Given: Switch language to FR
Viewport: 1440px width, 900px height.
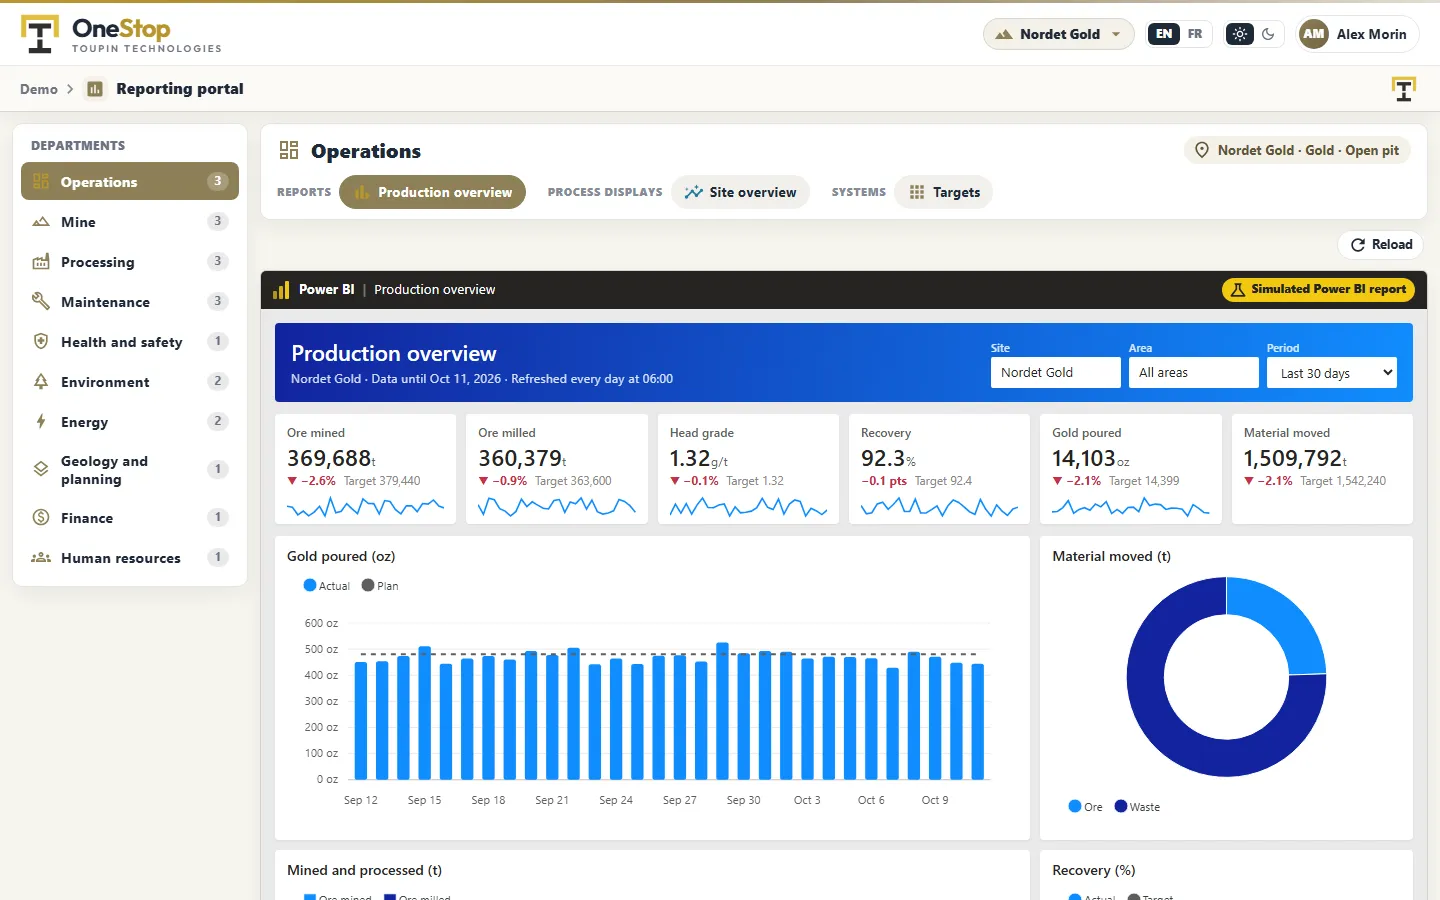Looking at the screenshot, I should pyautogui.click(x=1195, y=34).
